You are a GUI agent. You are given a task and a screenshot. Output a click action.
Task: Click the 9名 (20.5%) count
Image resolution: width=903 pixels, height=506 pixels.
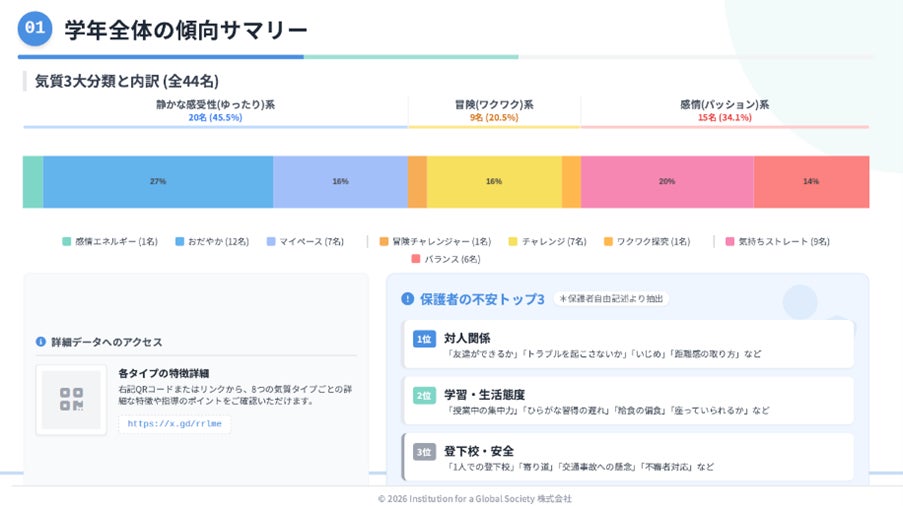pyautogui.click(x=494, y=117)
